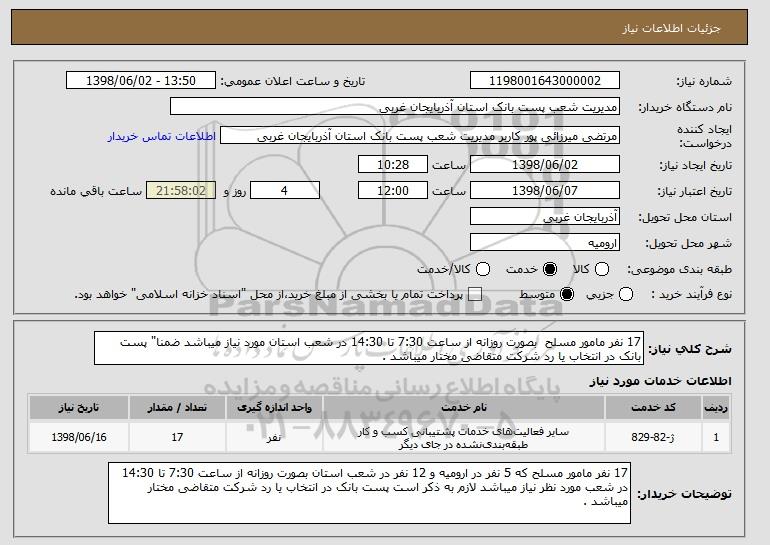Click the validity time field 12:00
This screenshot has width=770, height=545.
(393, 190)
